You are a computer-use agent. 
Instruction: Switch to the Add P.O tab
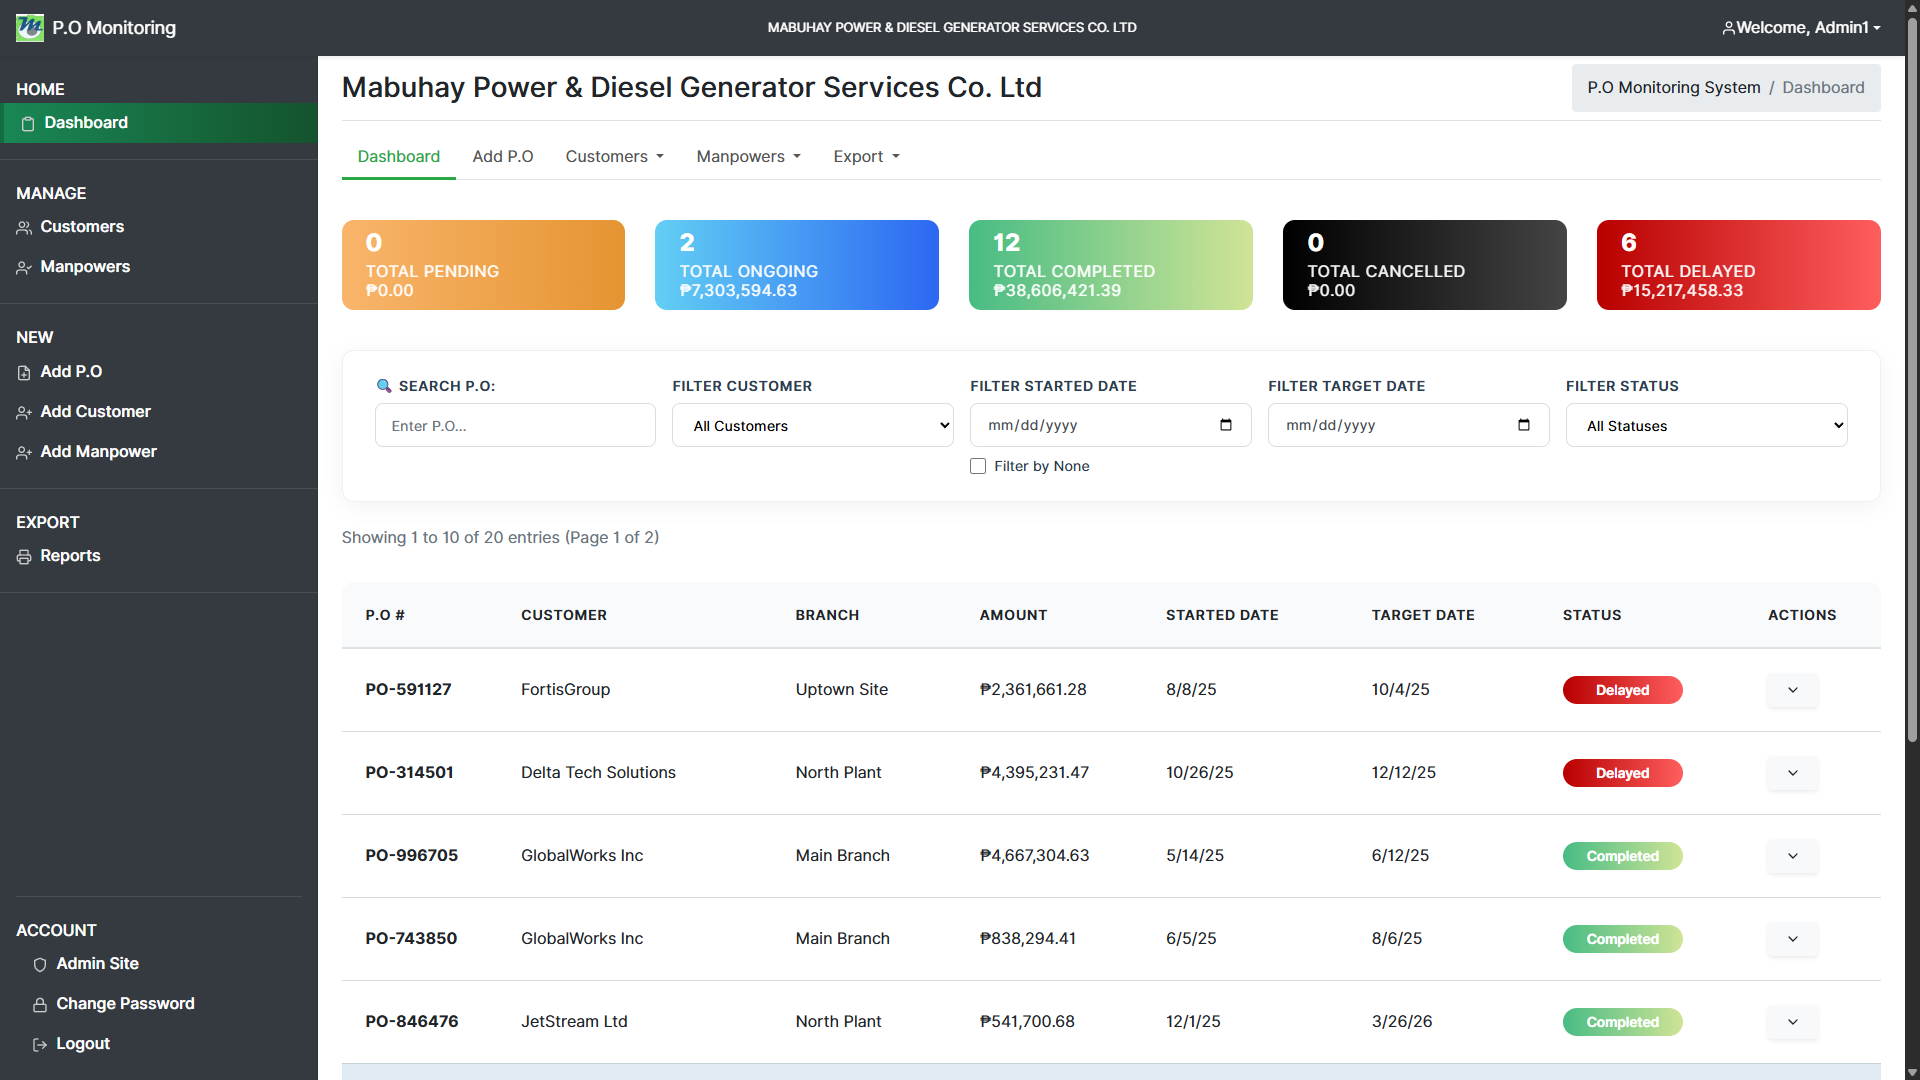coord(502,157)
